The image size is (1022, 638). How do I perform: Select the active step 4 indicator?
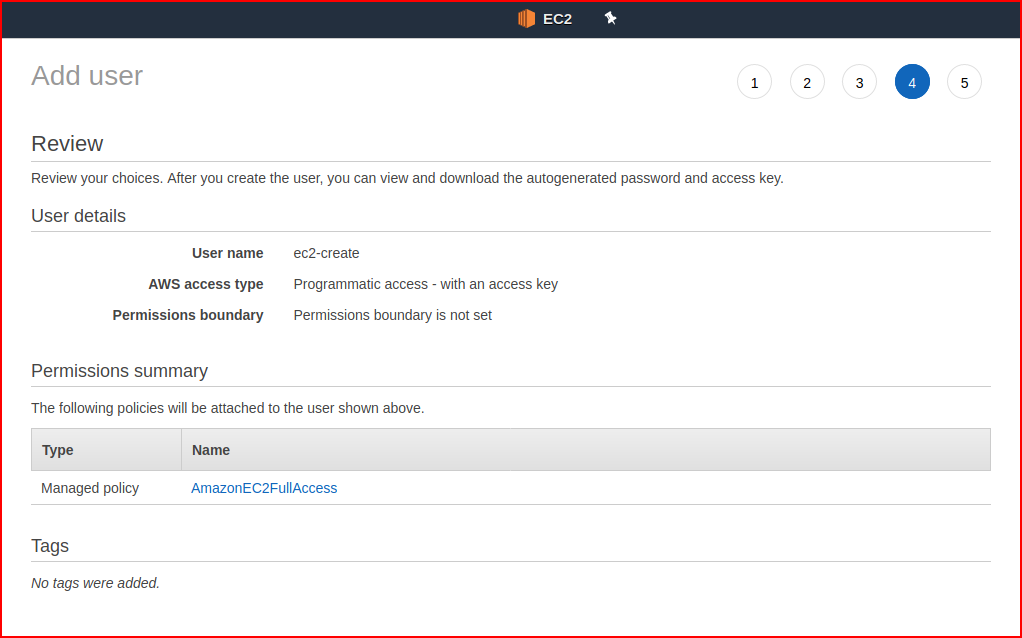[x=912, y=82]
